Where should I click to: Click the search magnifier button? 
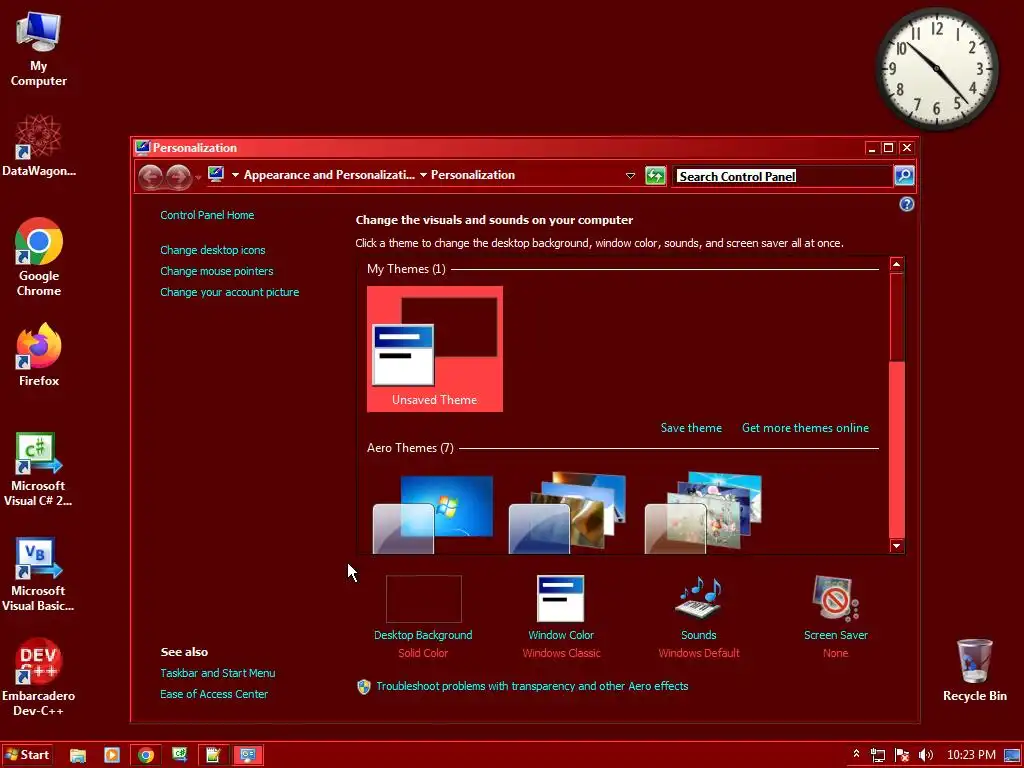pyautogui.click(x=904, y=176)
